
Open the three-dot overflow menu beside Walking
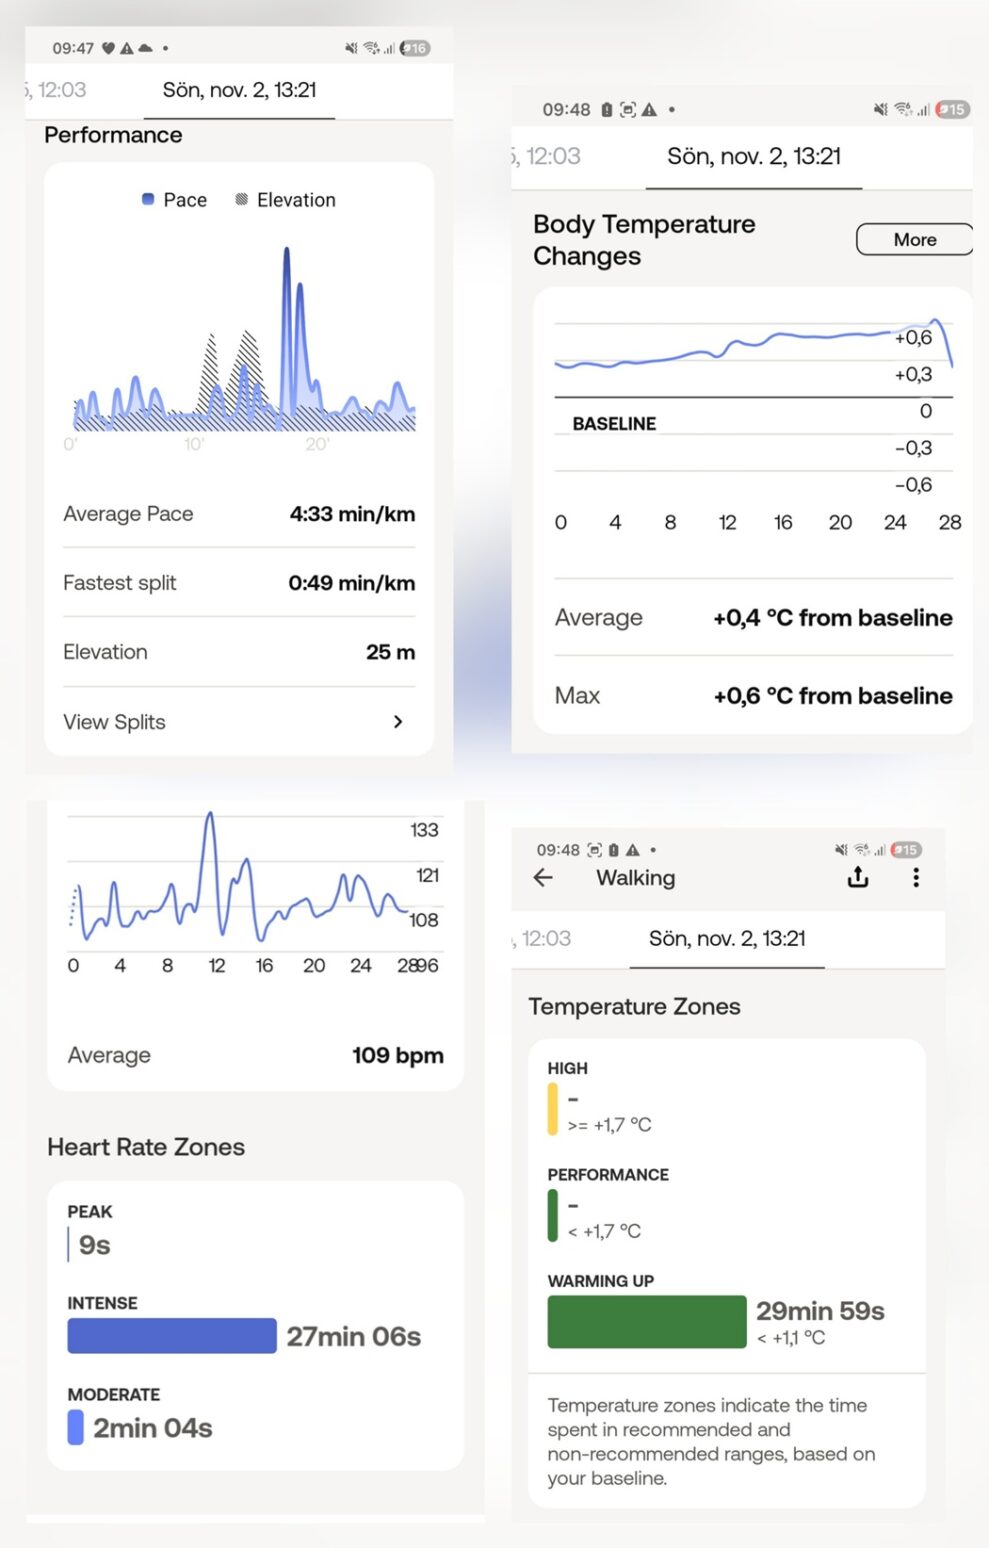coord(915,877)
